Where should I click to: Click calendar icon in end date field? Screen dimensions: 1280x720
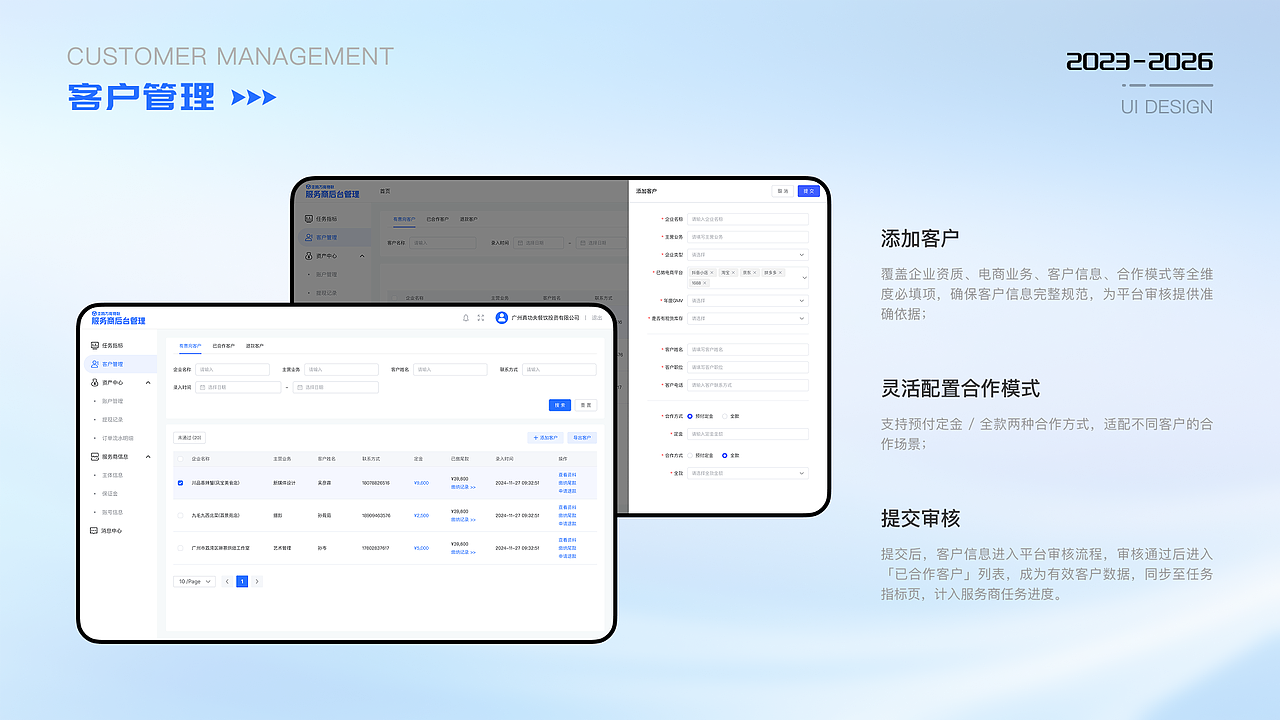(300, 387)
